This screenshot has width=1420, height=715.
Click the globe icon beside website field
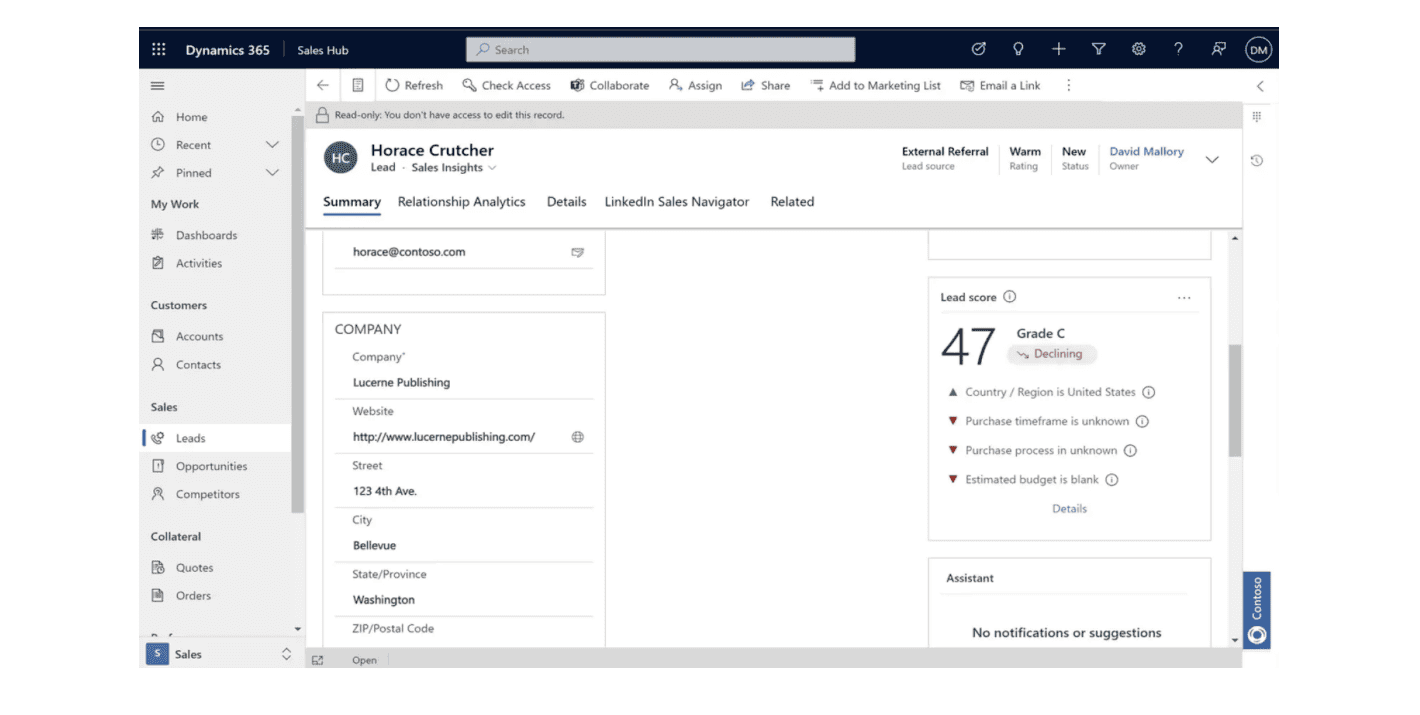(578, 437)
